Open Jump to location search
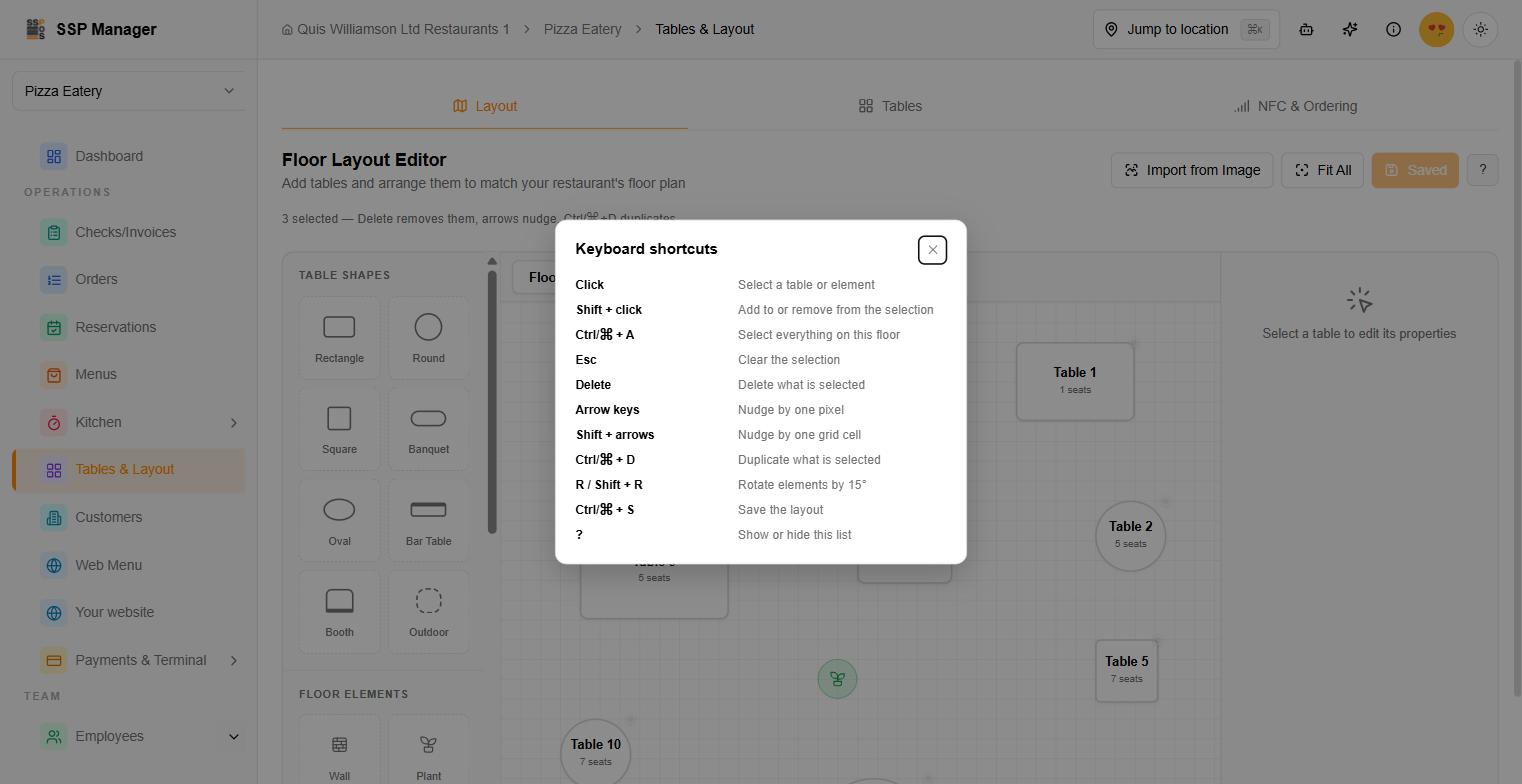This screenshot has width=1522, height=784. click(1186, 29)
